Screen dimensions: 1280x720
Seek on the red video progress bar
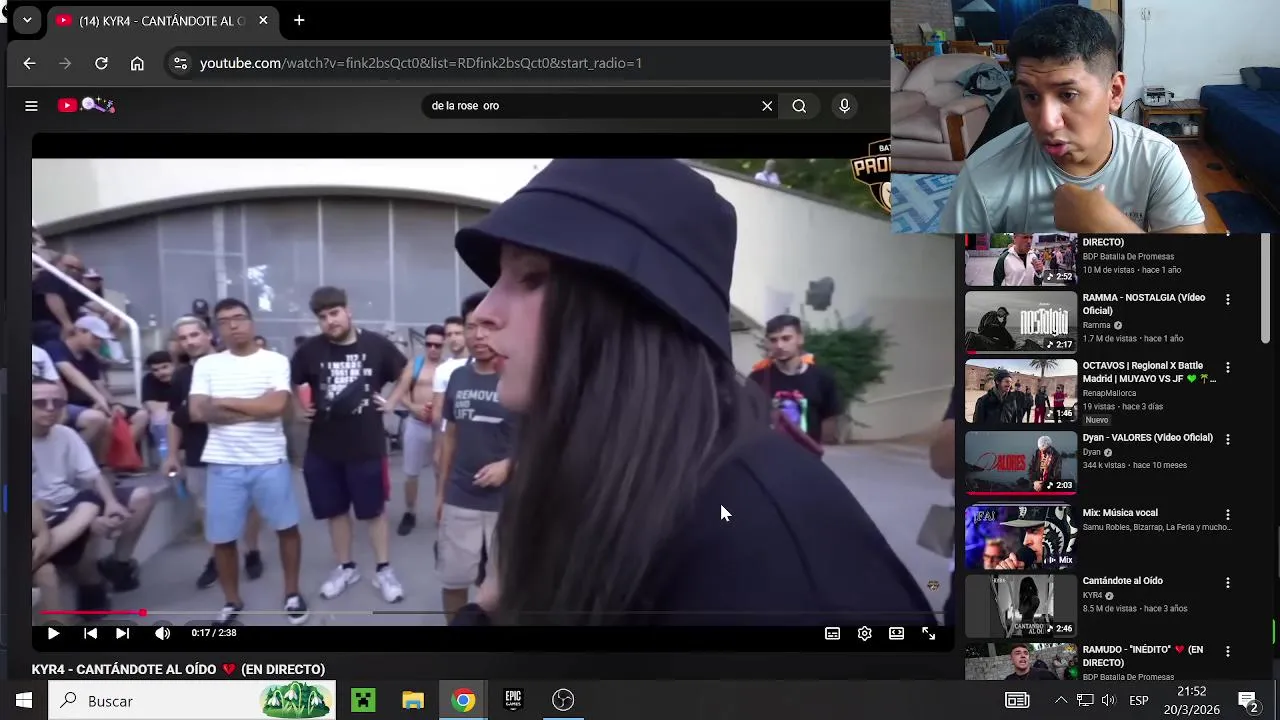point(90,612)
